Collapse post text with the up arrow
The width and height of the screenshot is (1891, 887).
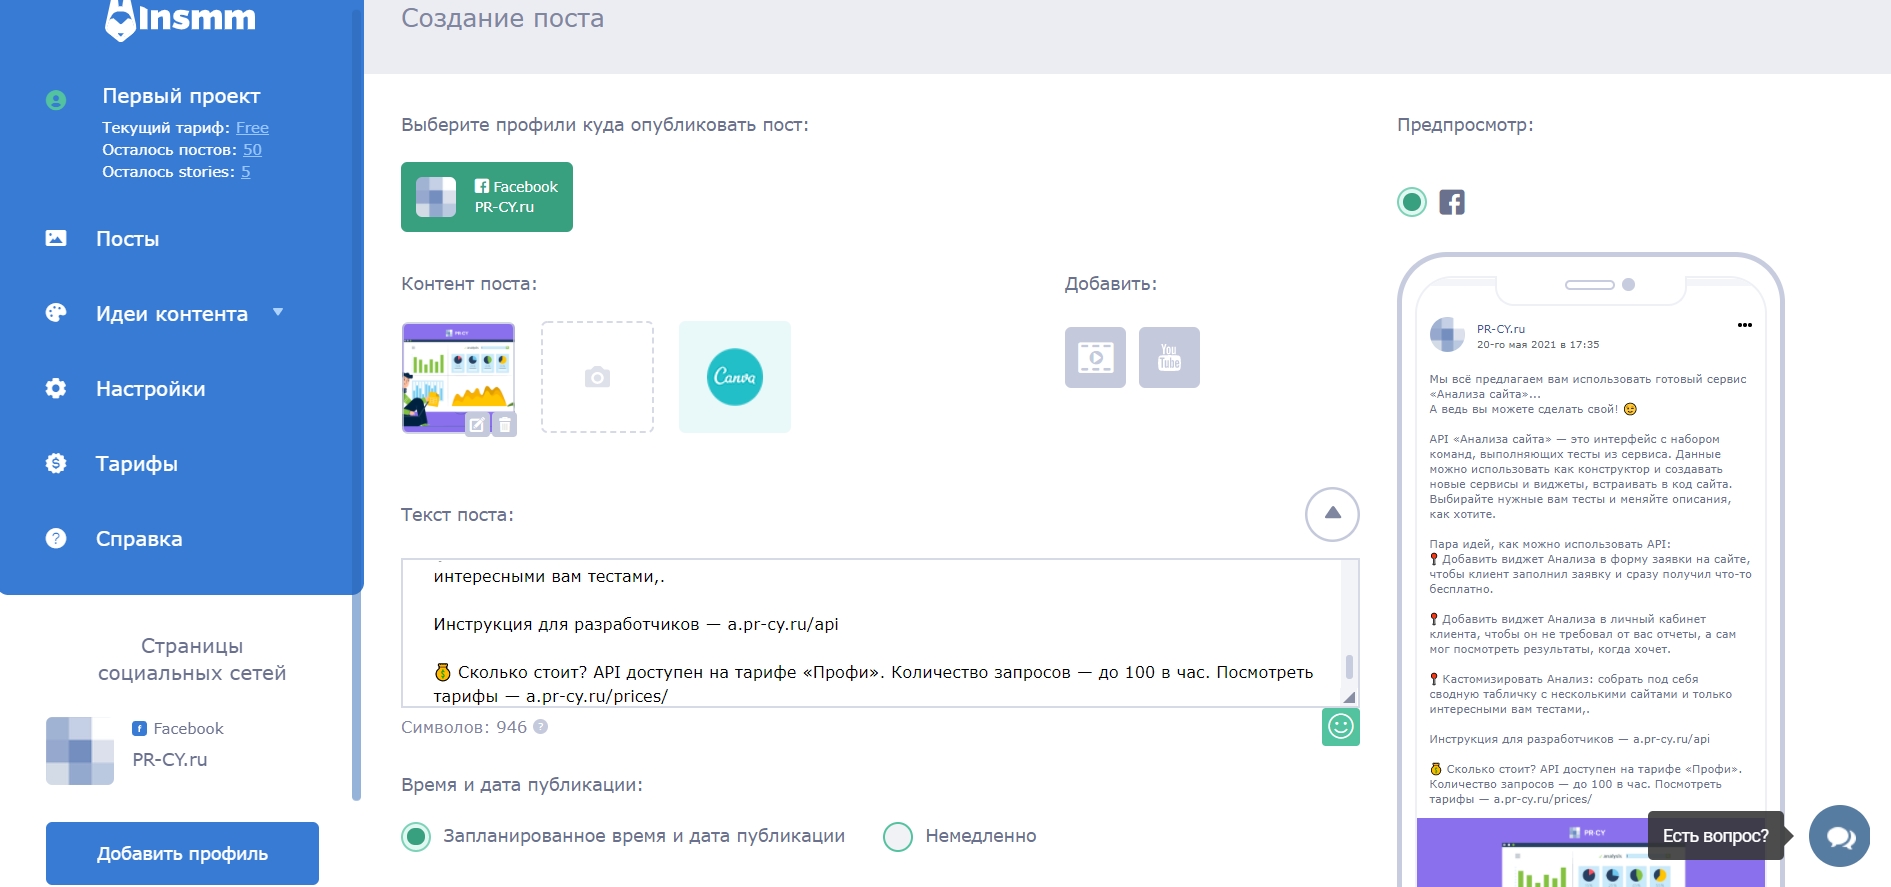pyautogui.click(x=1332, y=514)
